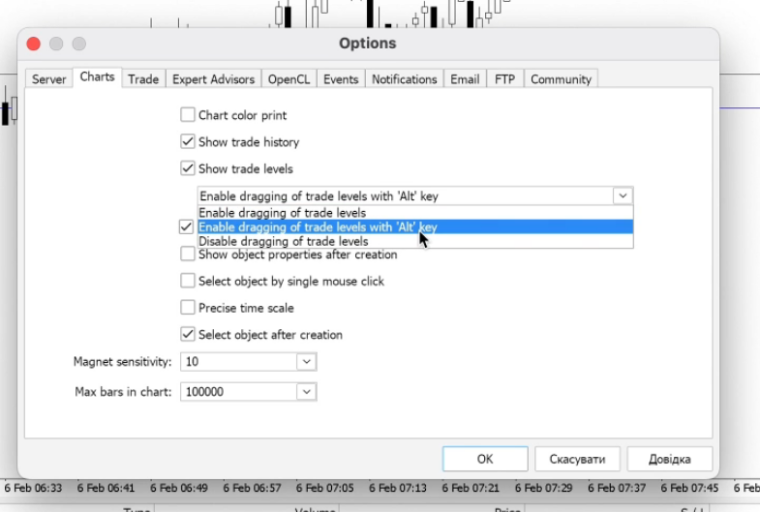Choose the highlighted 'with Alt key' dragging option
Image resolution: width=760 pixels, height=512 pixels.
point(415,227)
